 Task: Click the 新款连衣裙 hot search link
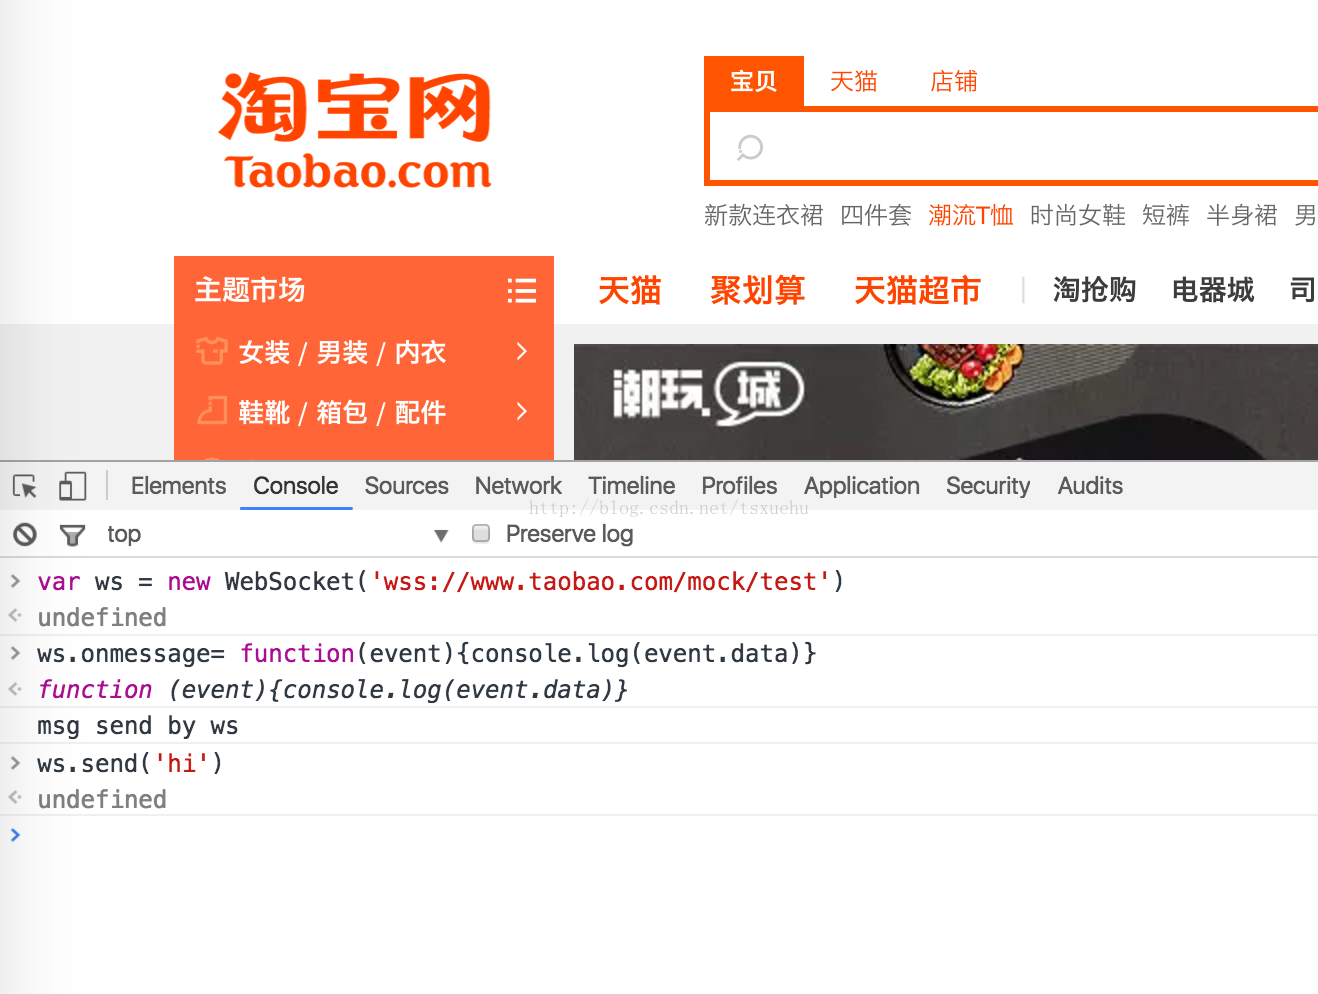pos(763,215)
